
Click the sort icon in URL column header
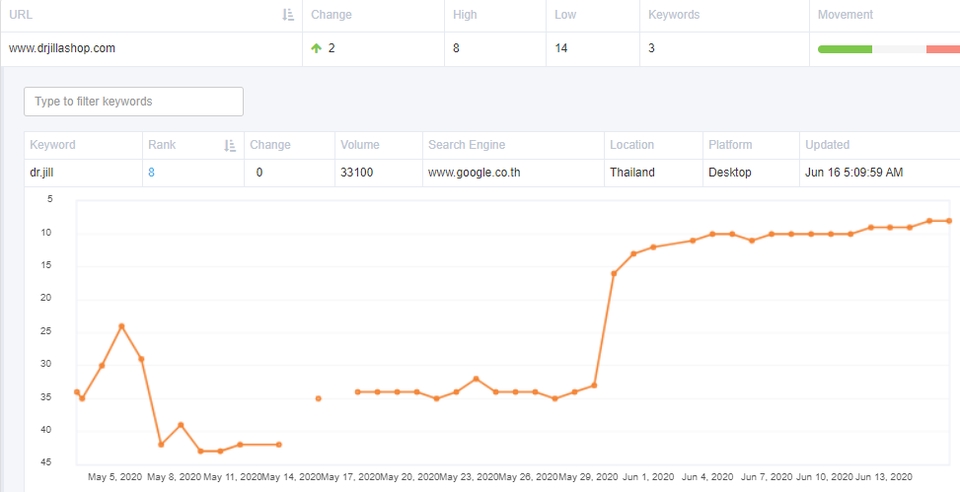pyautogui.click(x=288, y=15)
